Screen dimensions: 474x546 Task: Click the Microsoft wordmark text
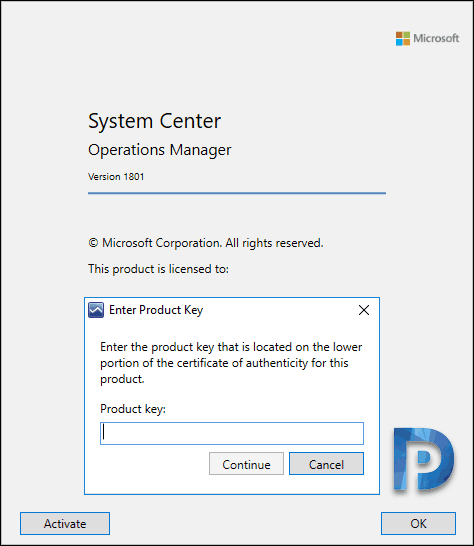click(436, 38)
